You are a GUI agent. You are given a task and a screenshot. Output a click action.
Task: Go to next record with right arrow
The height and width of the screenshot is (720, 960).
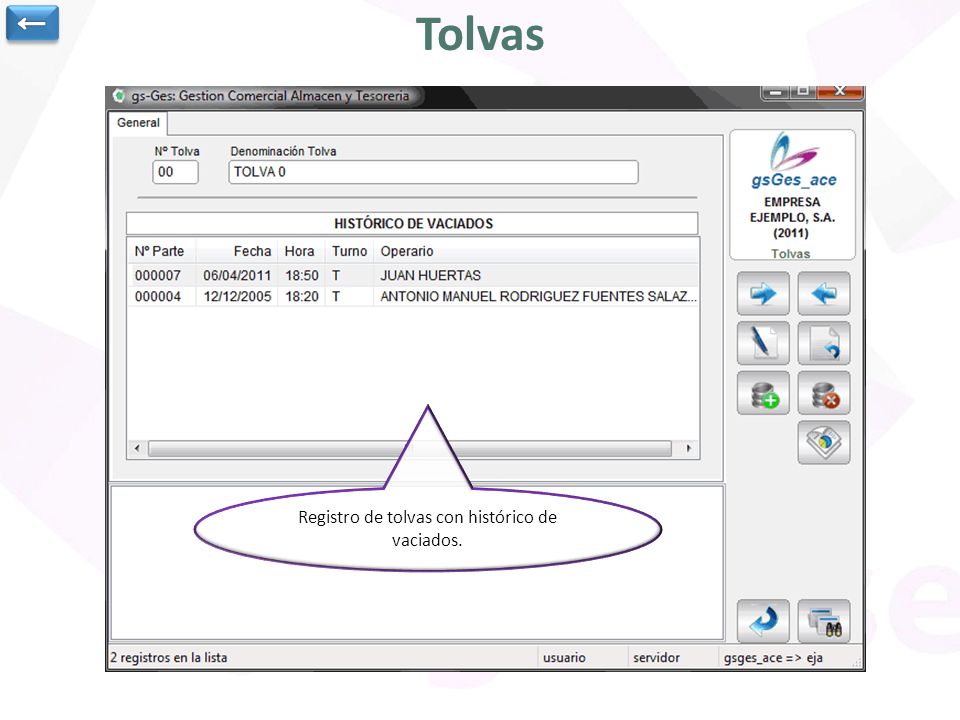pos(763,294)
